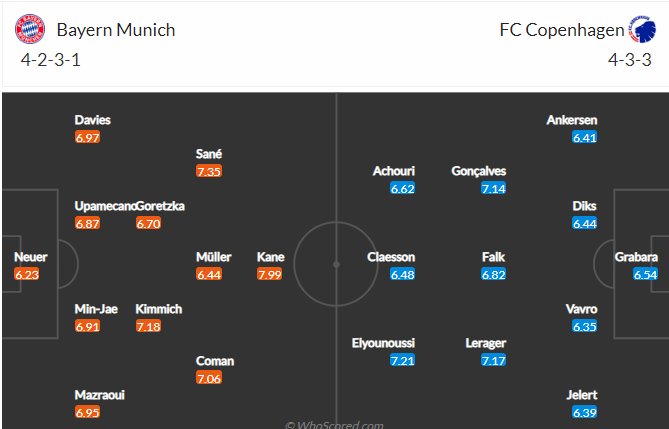
Task: Click the Bayern Munich club crest
Action: point(30,29)
